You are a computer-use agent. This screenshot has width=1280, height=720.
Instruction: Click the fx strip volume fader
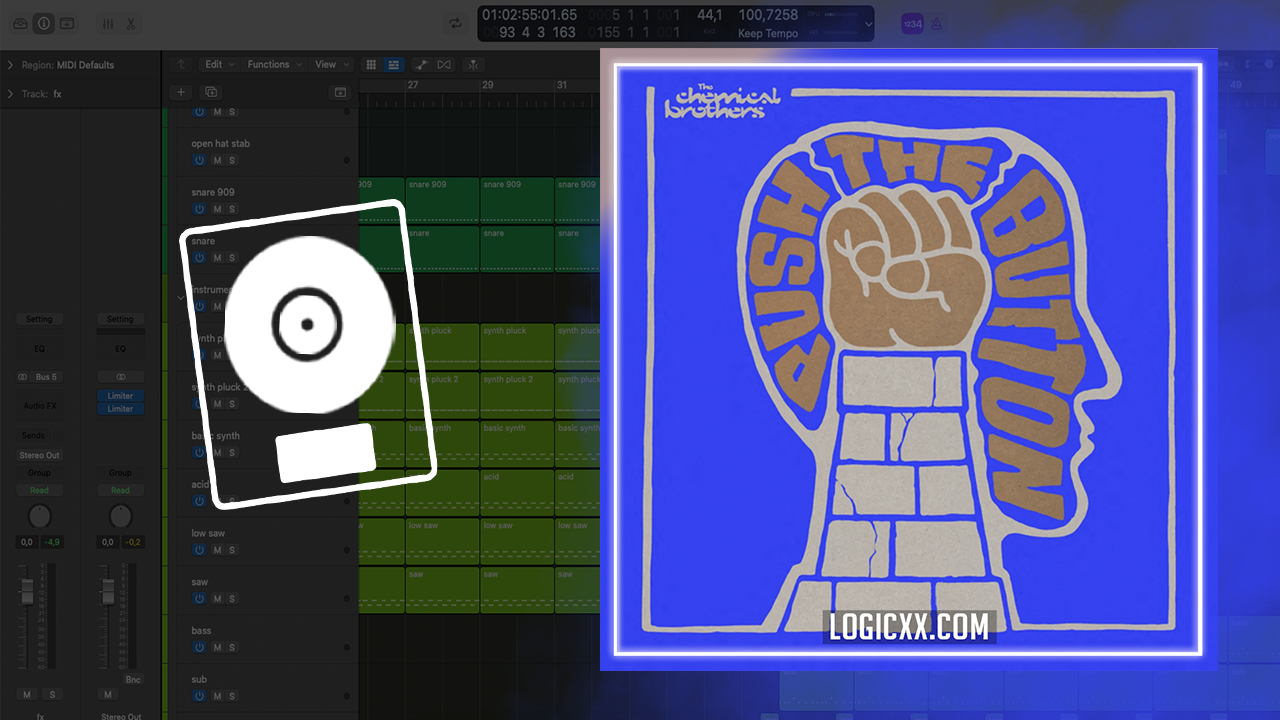click(27, 591)
